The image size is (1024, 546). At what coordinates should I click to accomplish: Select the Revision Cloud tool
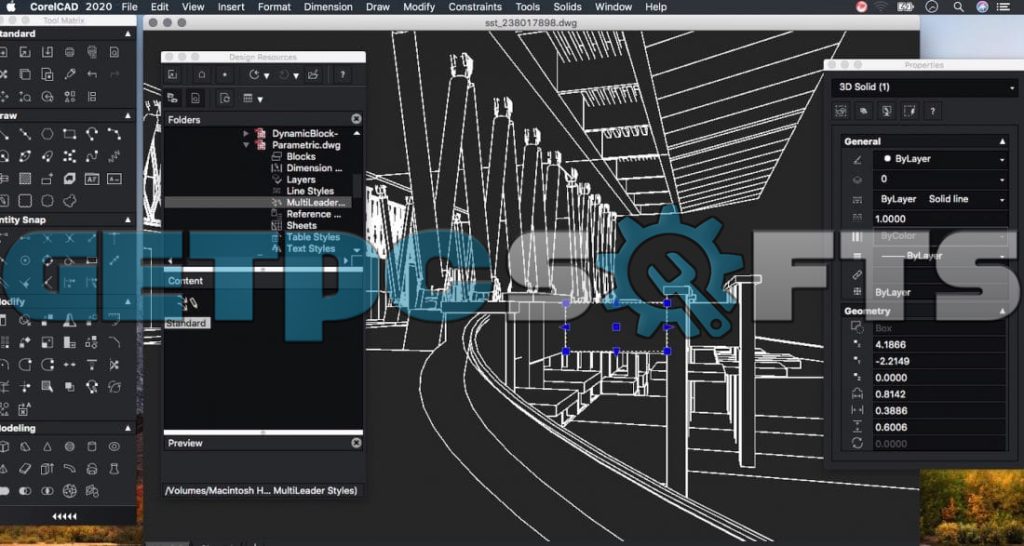(x=70, y=200)
